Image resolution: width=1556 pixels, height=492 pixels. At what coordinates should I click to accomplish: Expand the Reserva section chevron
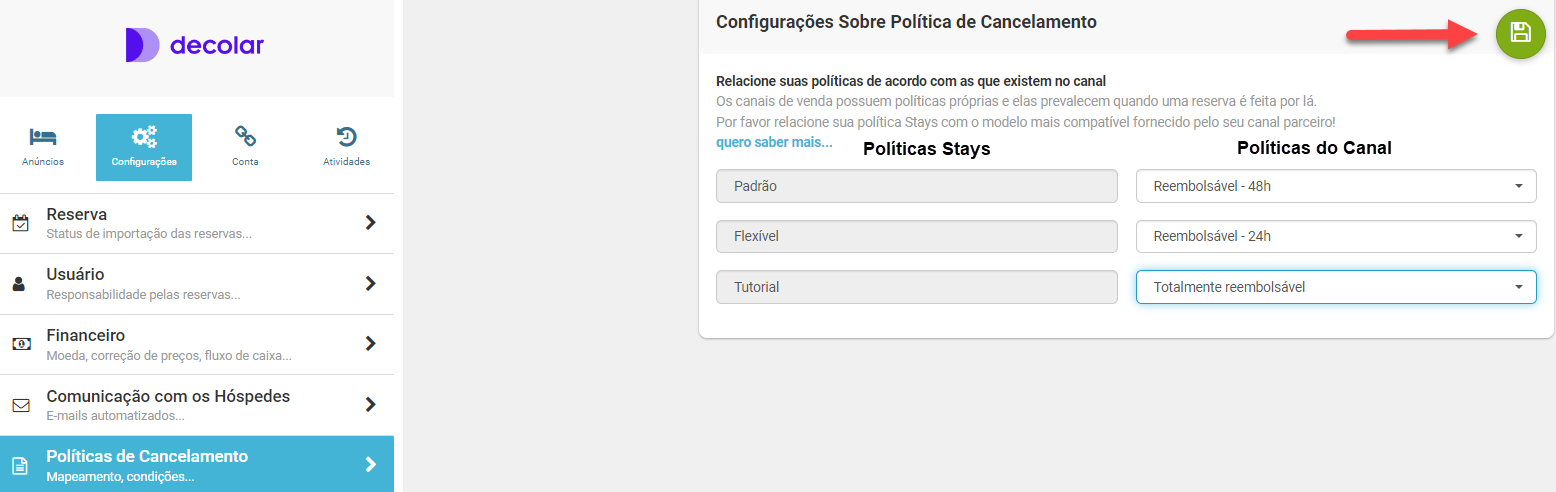[371, 222]
